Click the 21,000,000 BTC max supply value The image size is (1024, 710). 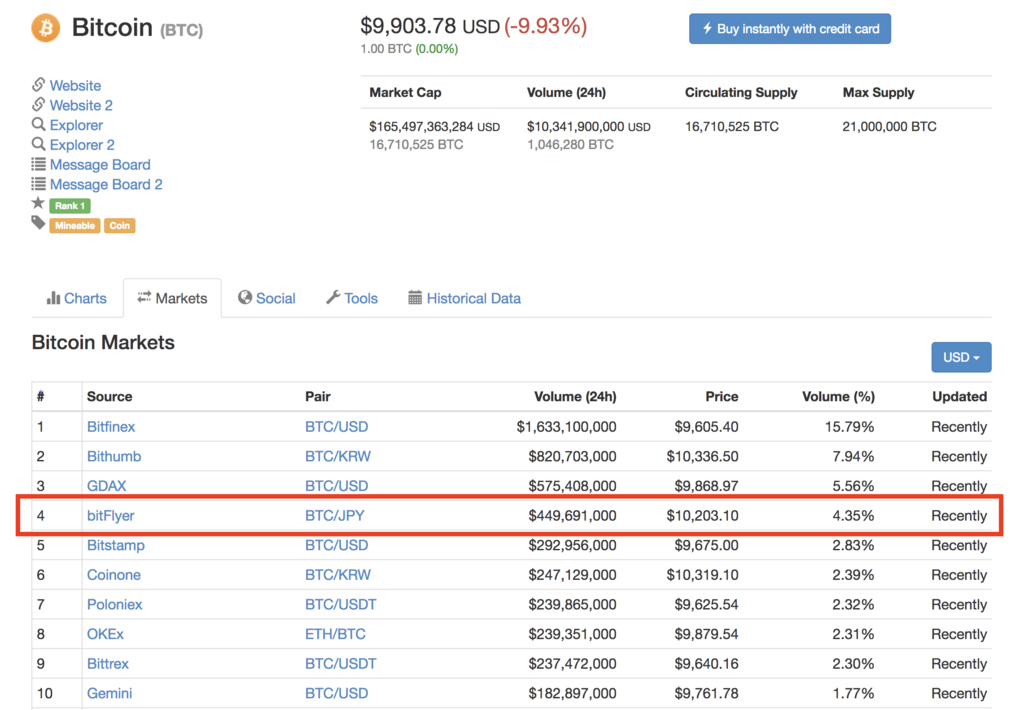889,127
